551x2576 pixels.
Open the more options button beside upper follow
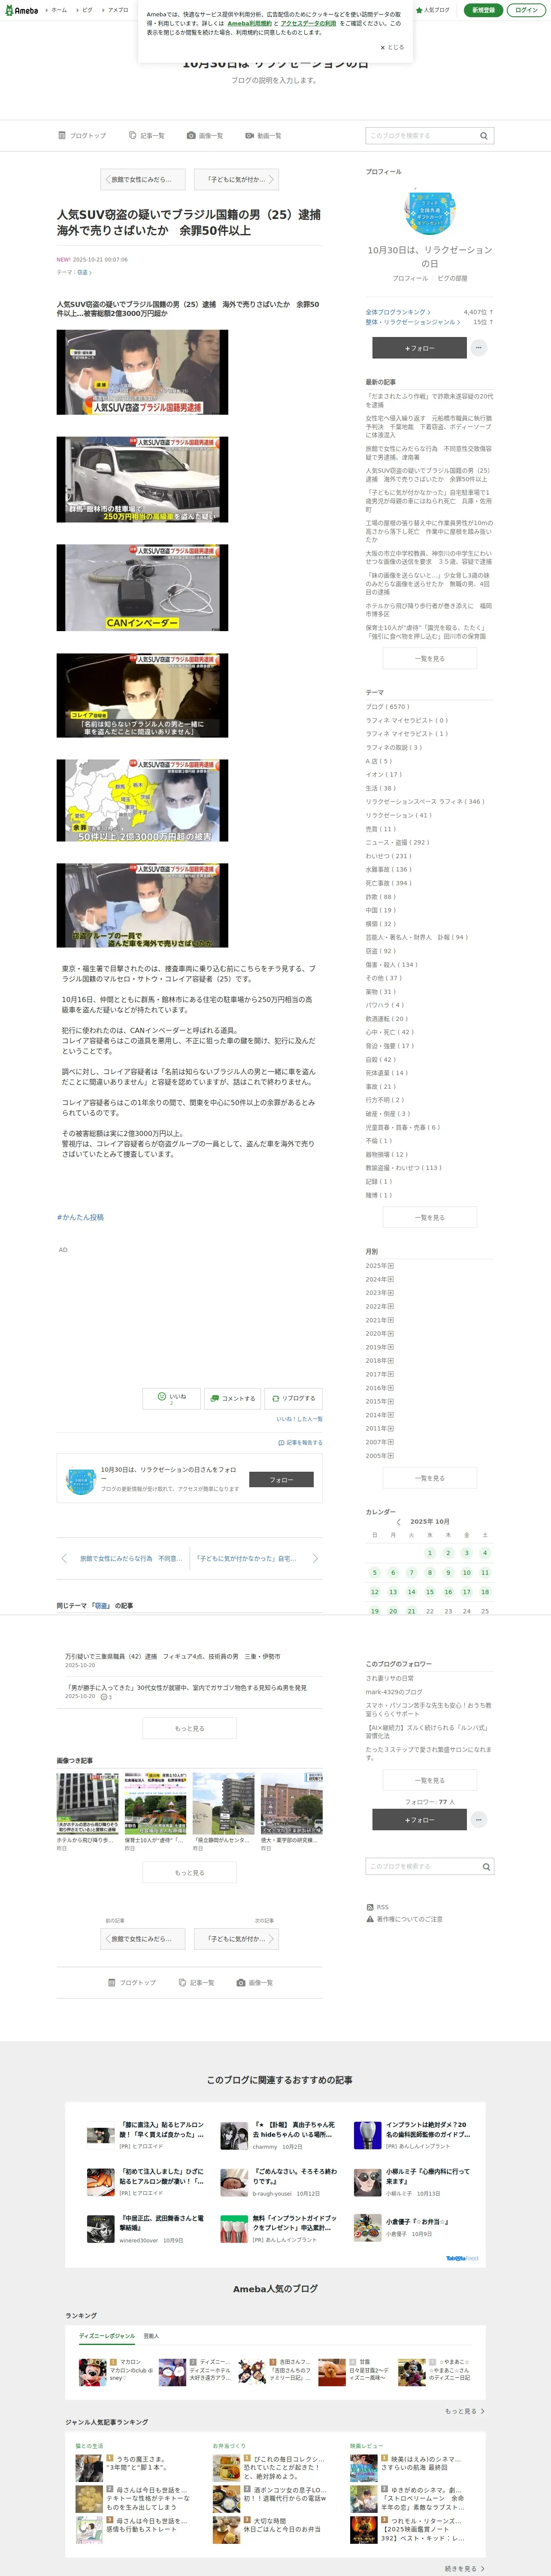point(479,348)
